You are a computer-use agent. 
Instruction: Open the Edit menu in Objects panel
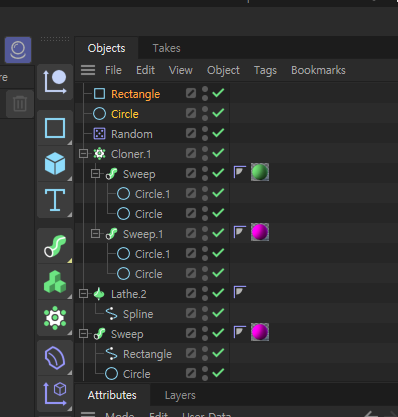point(145,70)
